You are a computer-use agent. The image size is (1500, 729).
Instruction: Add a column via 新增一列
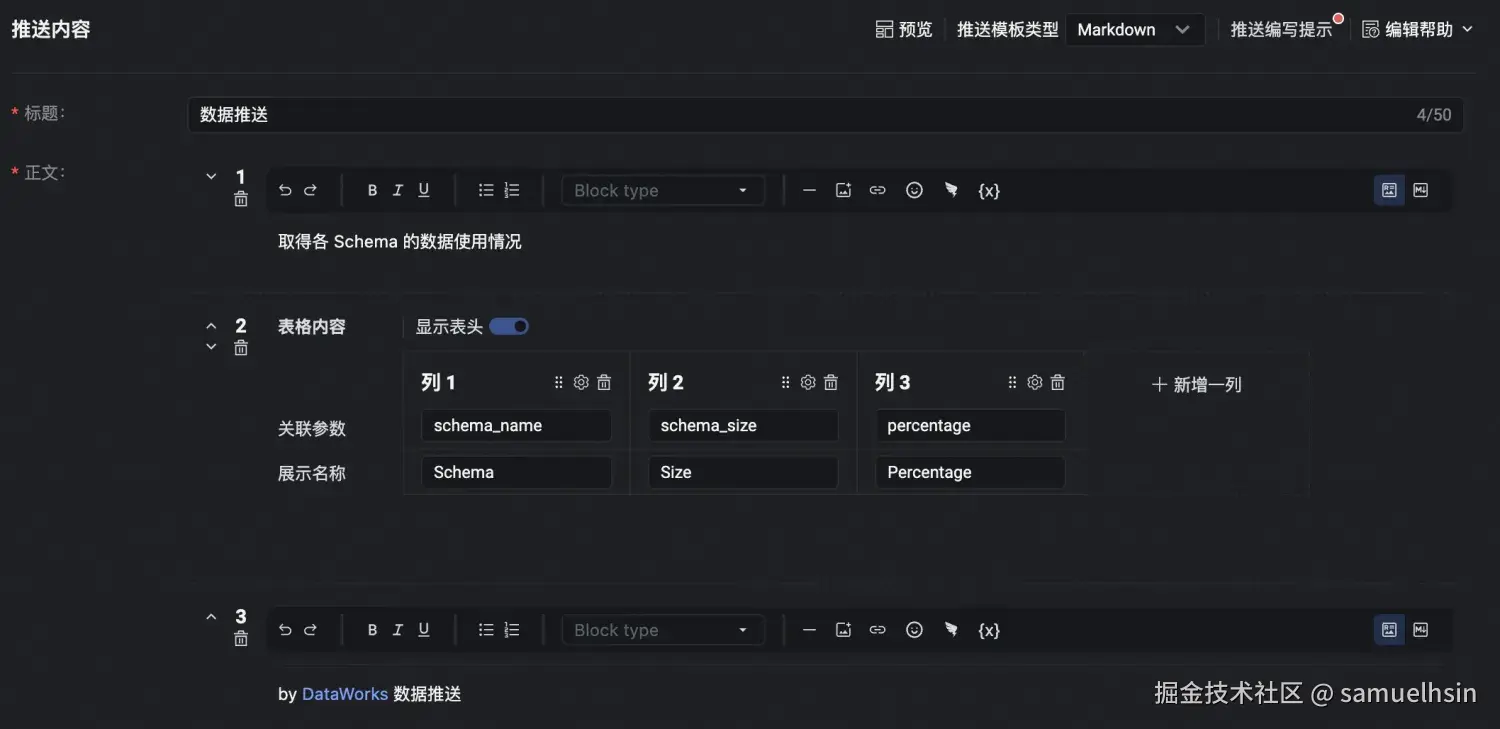coord(1197,384)
